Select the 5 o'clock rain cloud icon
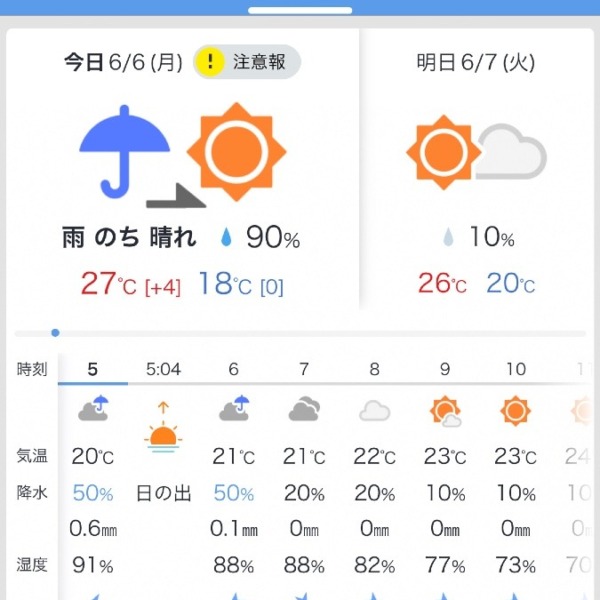600x600 pixels. pyautogui.click(x=93, y=408)
